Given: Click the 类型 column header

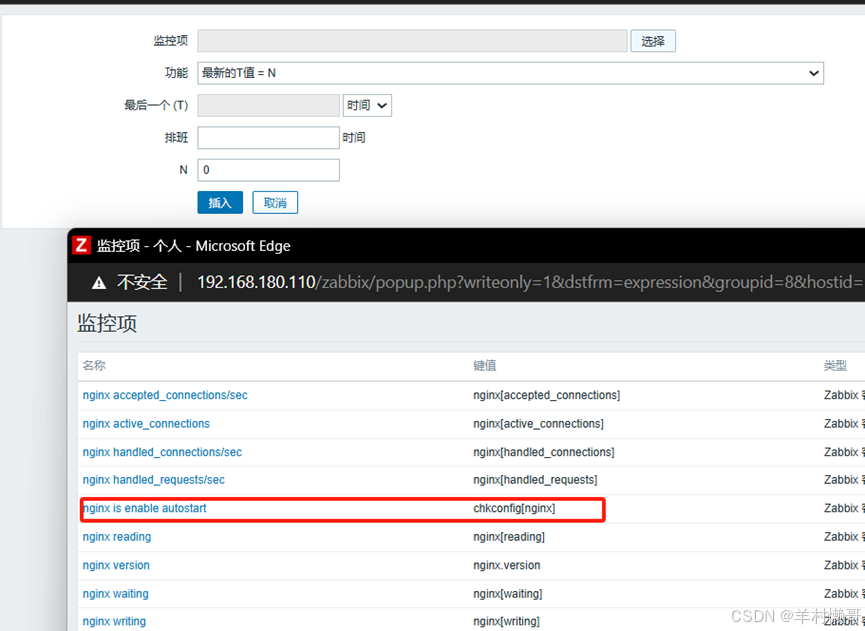Looking at the screenshot, I should pyautogui.click(x=835, y=366).
